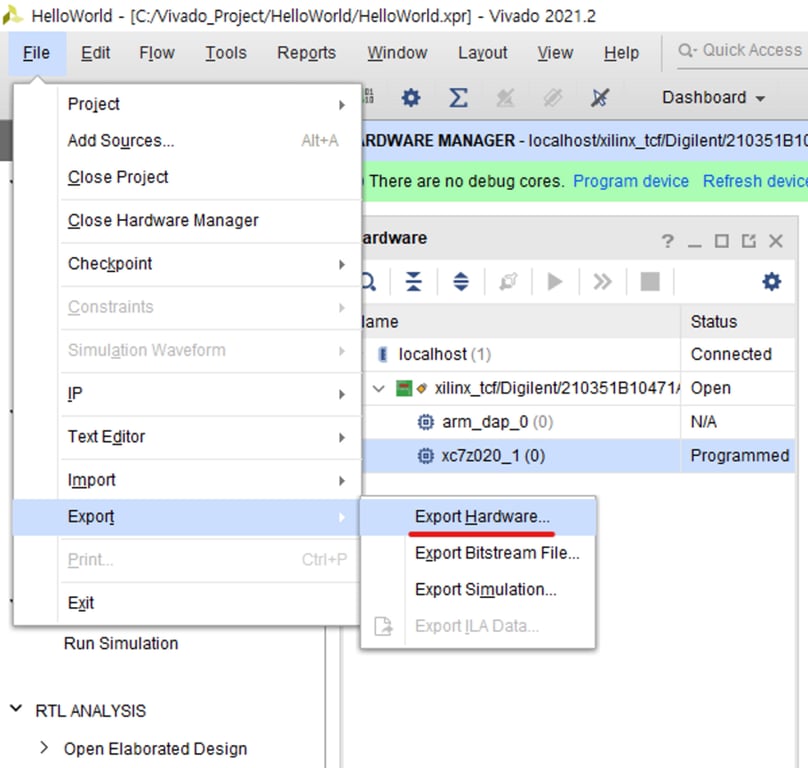The width and height of the screenshot is (808, 768).
Task: Click Open Elaborated Design text
Action: coord(155,748)
